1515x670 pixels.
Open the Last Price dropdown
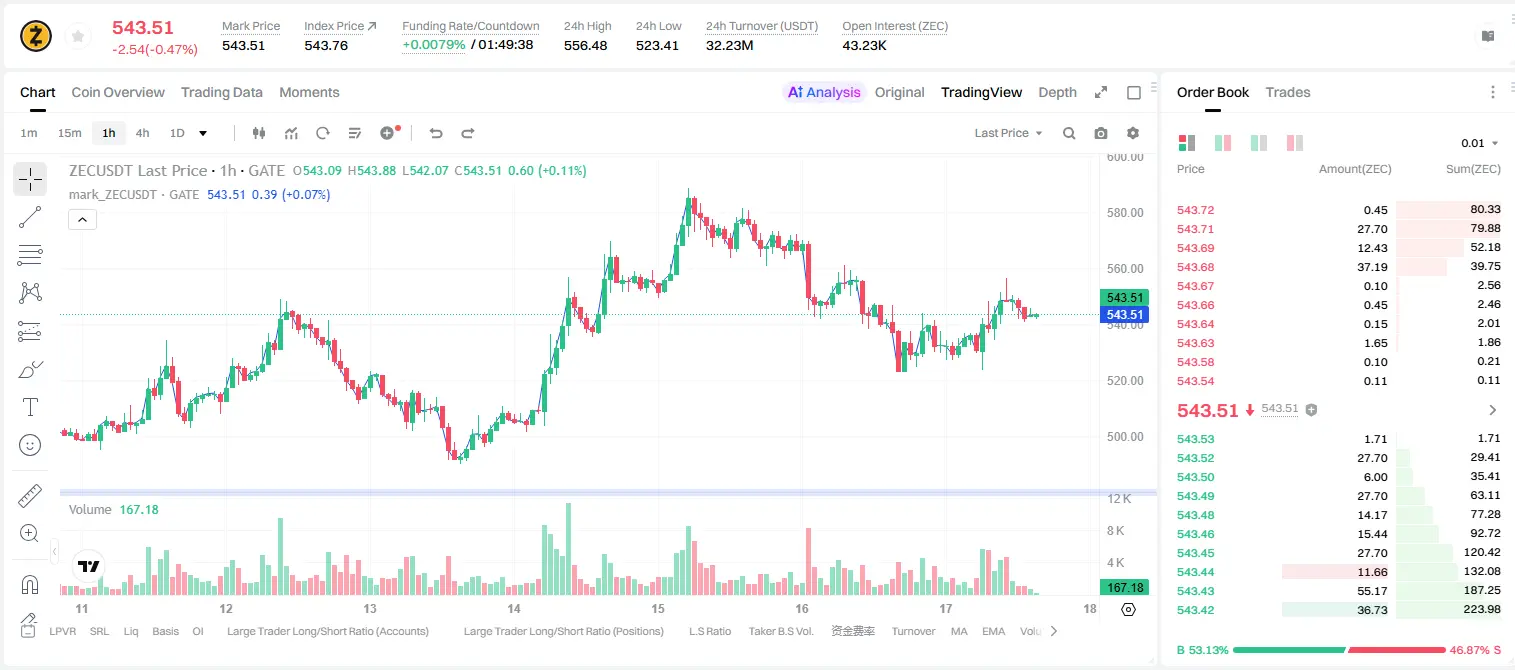tap(1008, 133)
